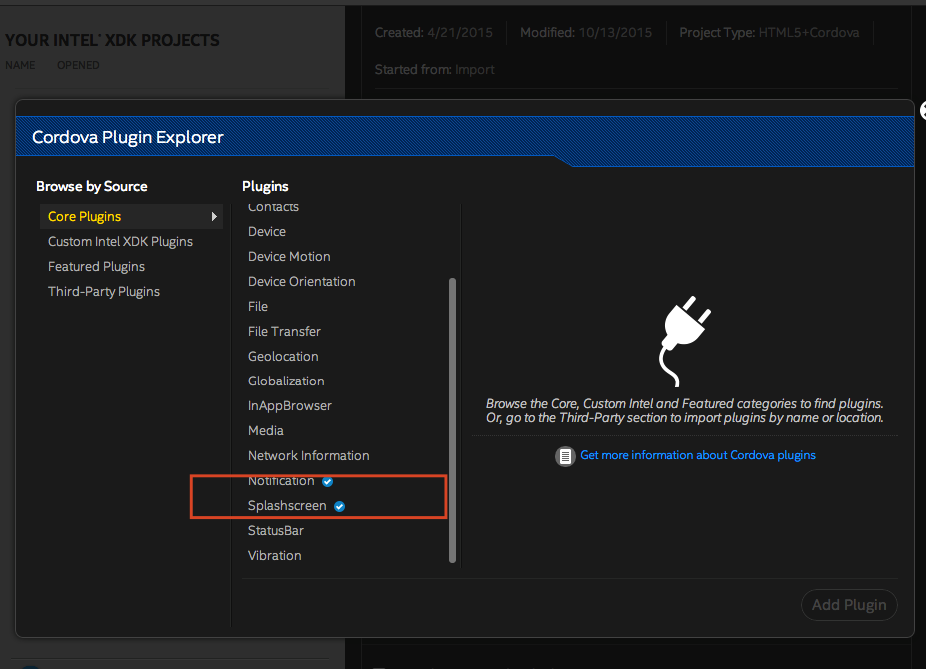Select the Device plugin
The height and width of the screenshot is (669, 926).
click(x=267, y=232)
